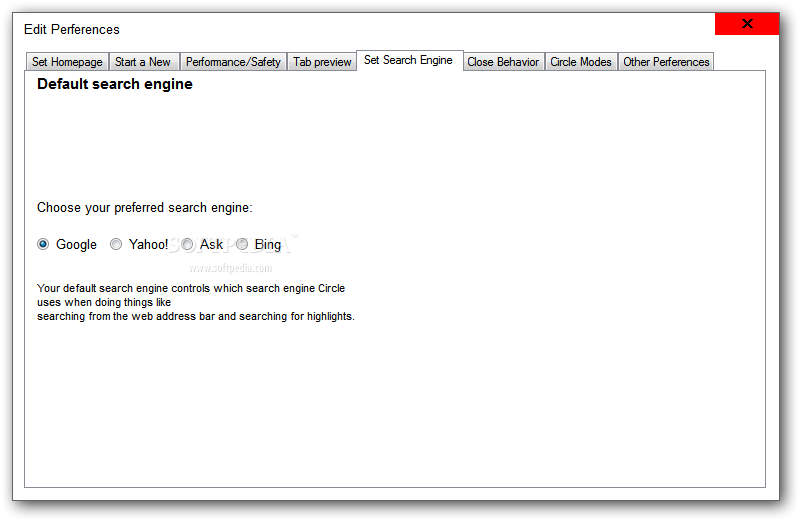The image size is (800, 521).
Task: Open the Start a New tab
Action: pos(143,62)
